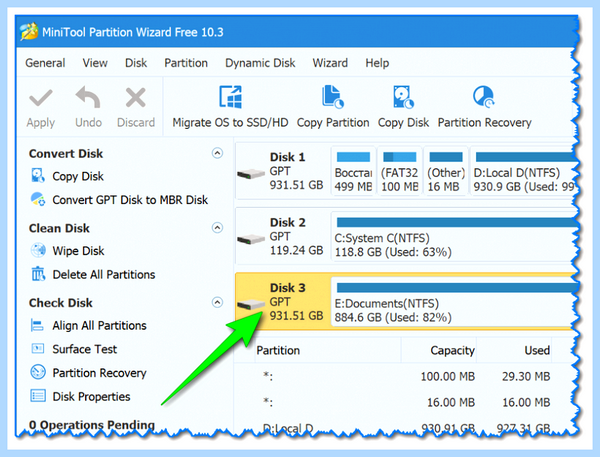Open the General menu
Image resolution: width=600 pixels, height=457 pixels.
click(45, 63)
